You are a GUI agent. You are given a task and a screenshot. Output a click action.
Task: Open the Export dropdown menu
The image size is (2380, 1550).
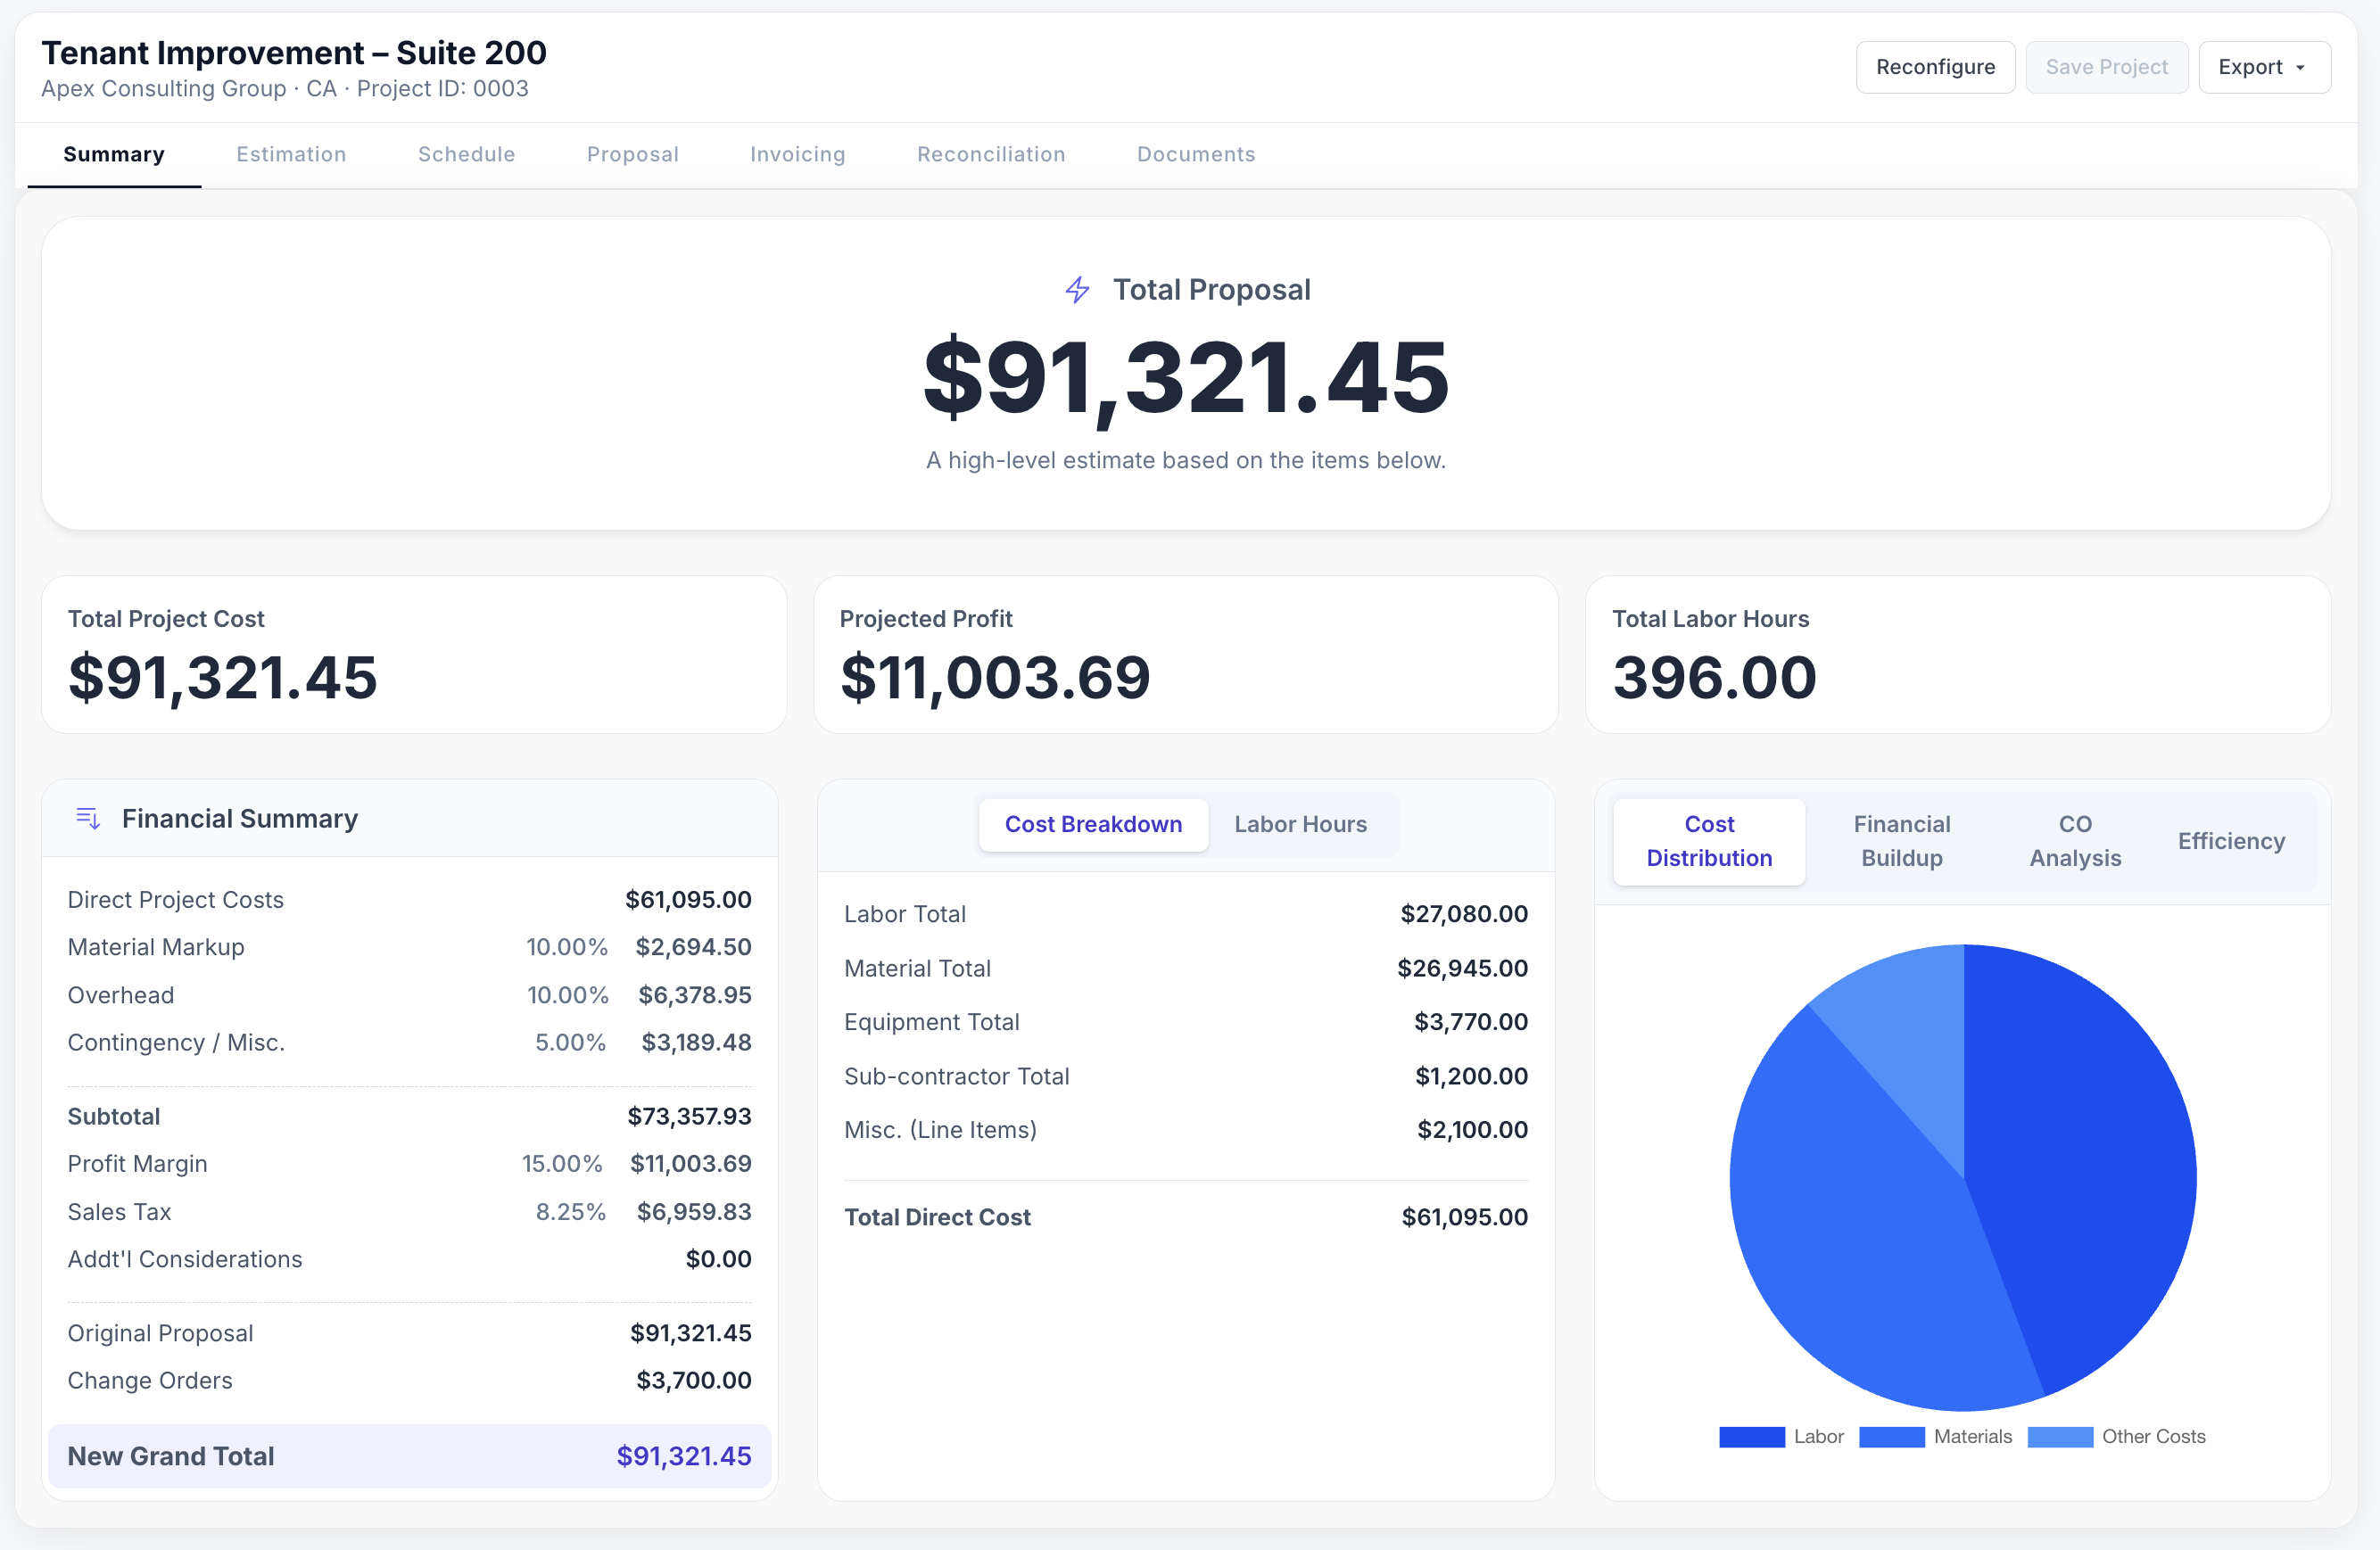pos(2264,67)
